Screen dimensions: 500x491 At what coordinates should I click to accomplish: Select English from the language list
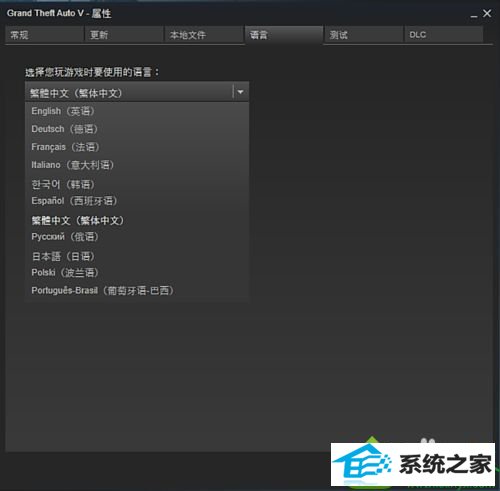pyautogui.click(x=137, y=111)
